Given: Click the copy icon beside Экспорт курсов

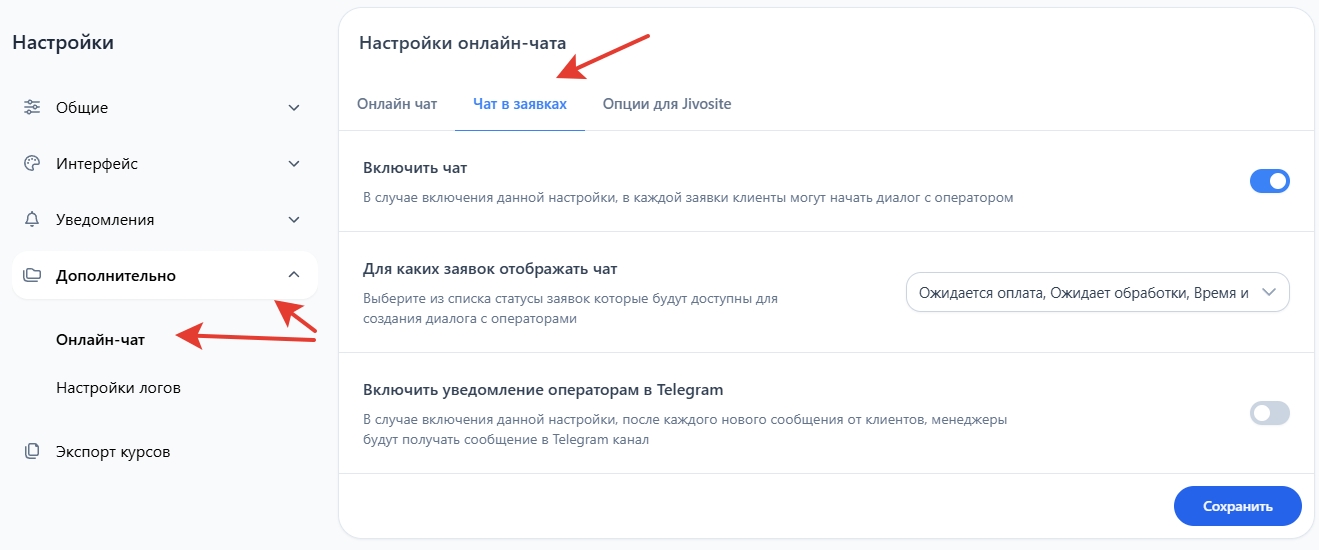Looking at the screenshot, I should 32,451.
